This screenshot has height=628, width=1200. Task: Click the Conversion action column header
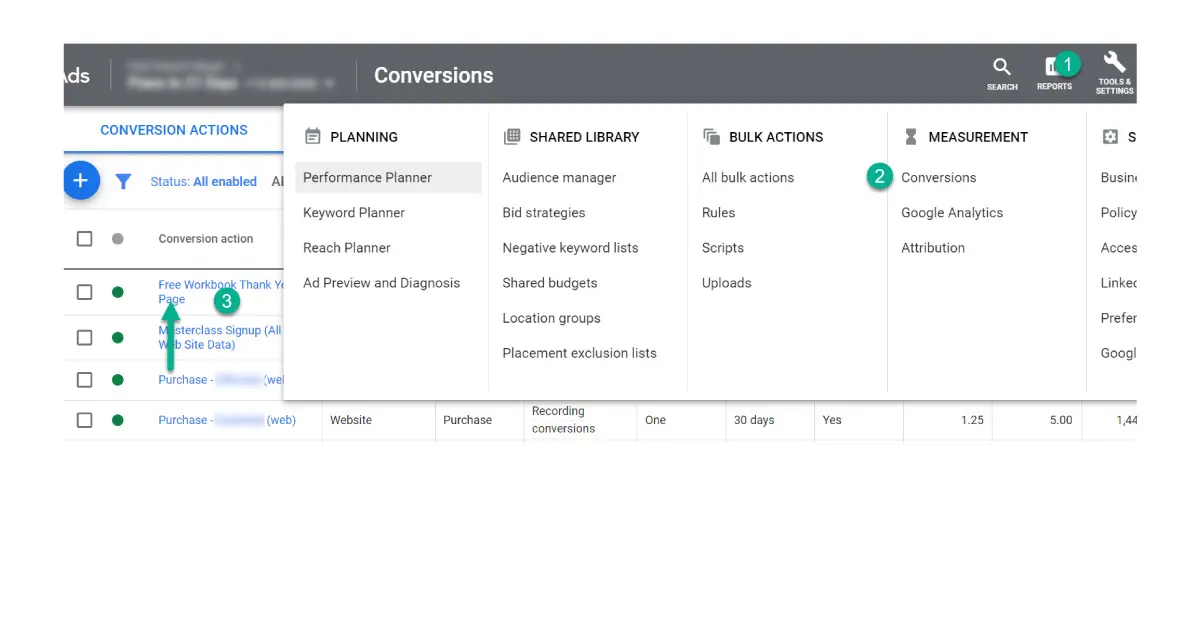[x=206, y=239]
